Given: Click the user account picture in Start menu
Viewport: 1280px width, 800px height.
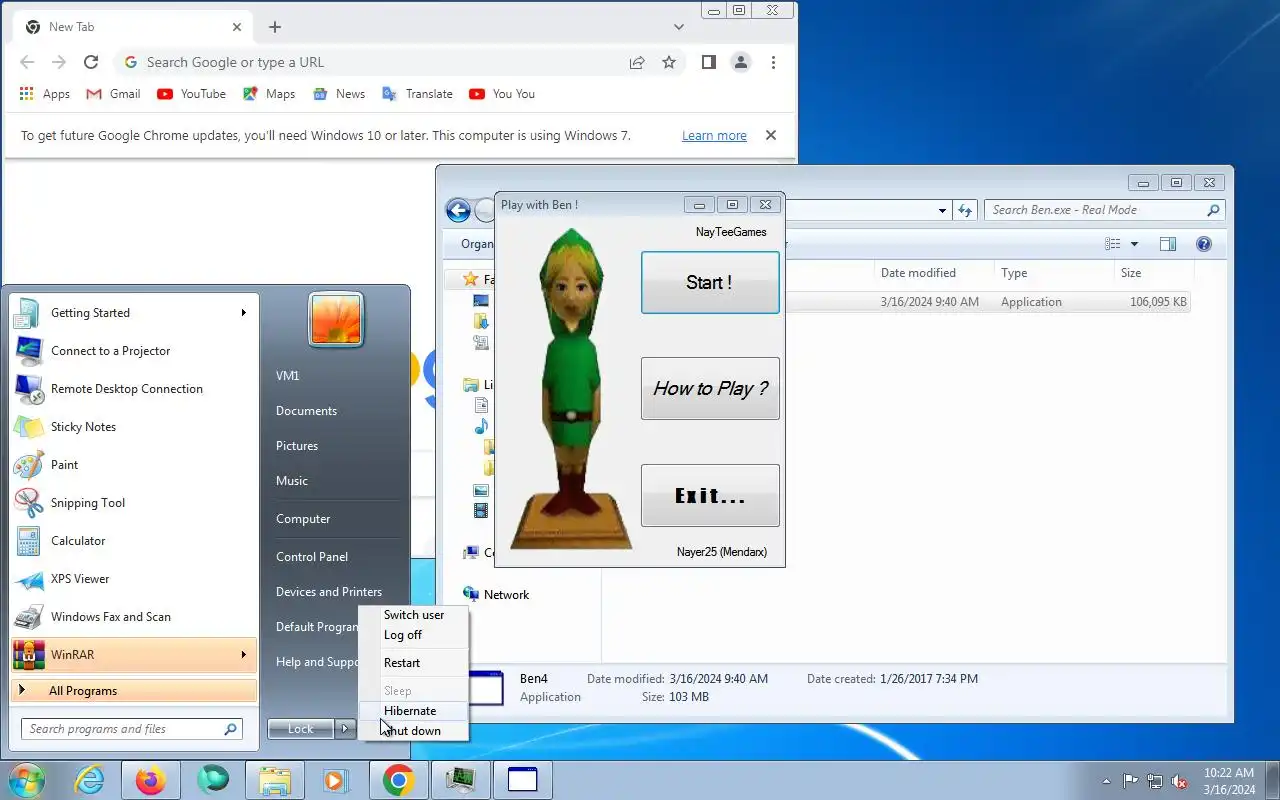Looking at the screenshot, I should click(336, 320).
